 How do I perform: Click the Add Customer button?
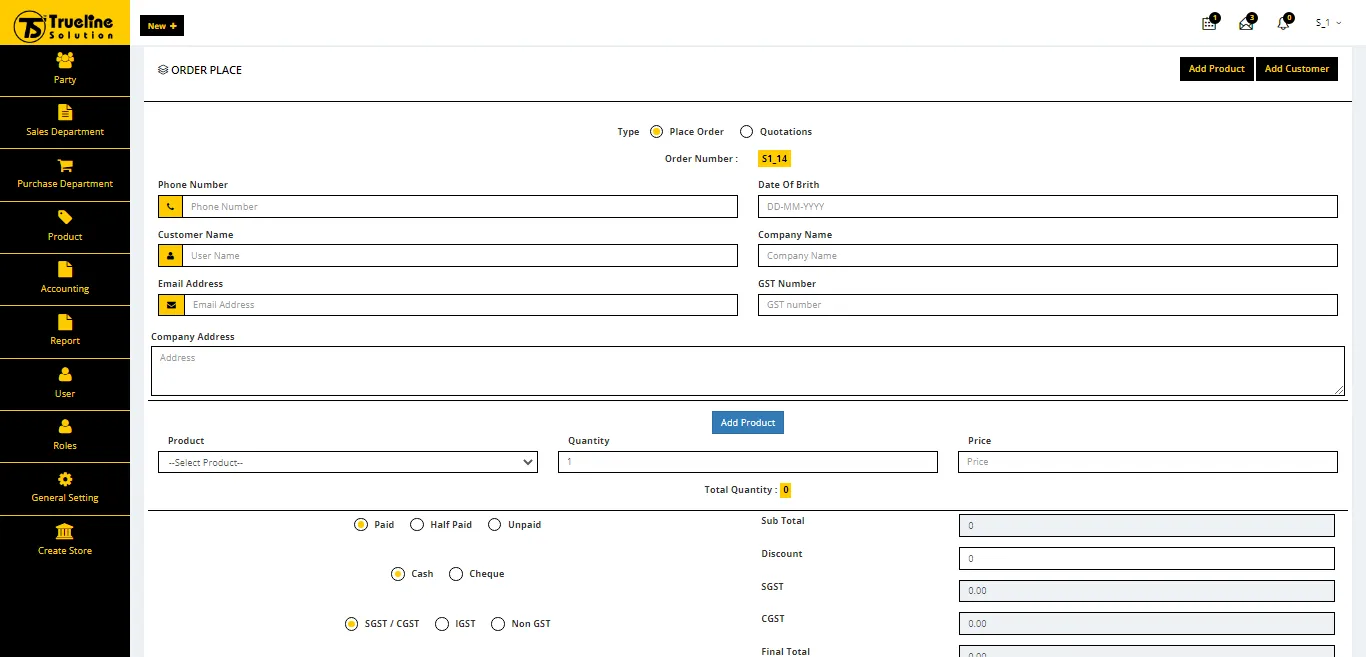point(1297,69)
